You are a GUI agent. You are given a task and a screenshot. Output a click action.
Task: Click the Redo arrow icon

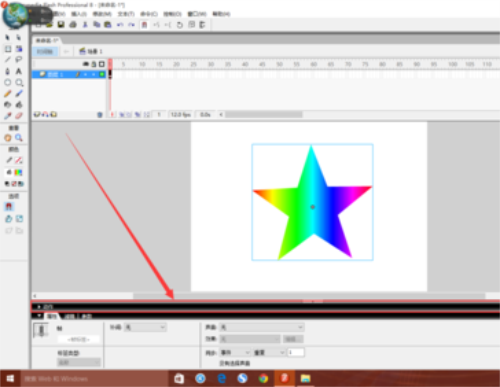(132, 25)
